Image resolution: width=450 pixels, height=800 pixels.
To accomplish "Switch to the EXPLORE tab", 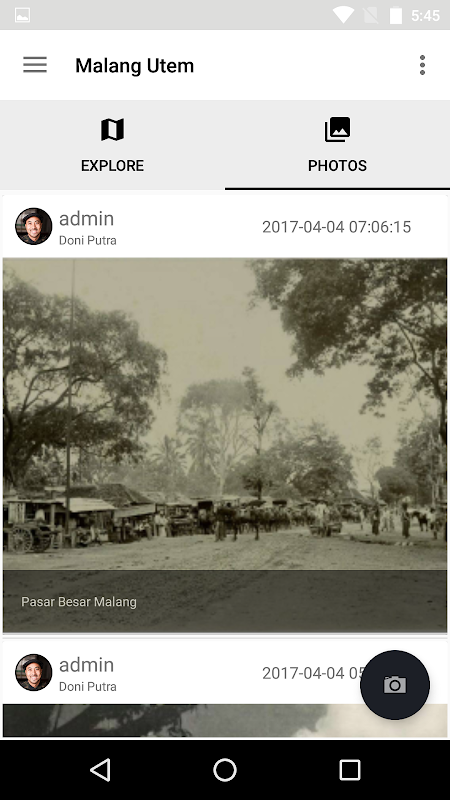I will pyautogui.click(x=112, y=145).
